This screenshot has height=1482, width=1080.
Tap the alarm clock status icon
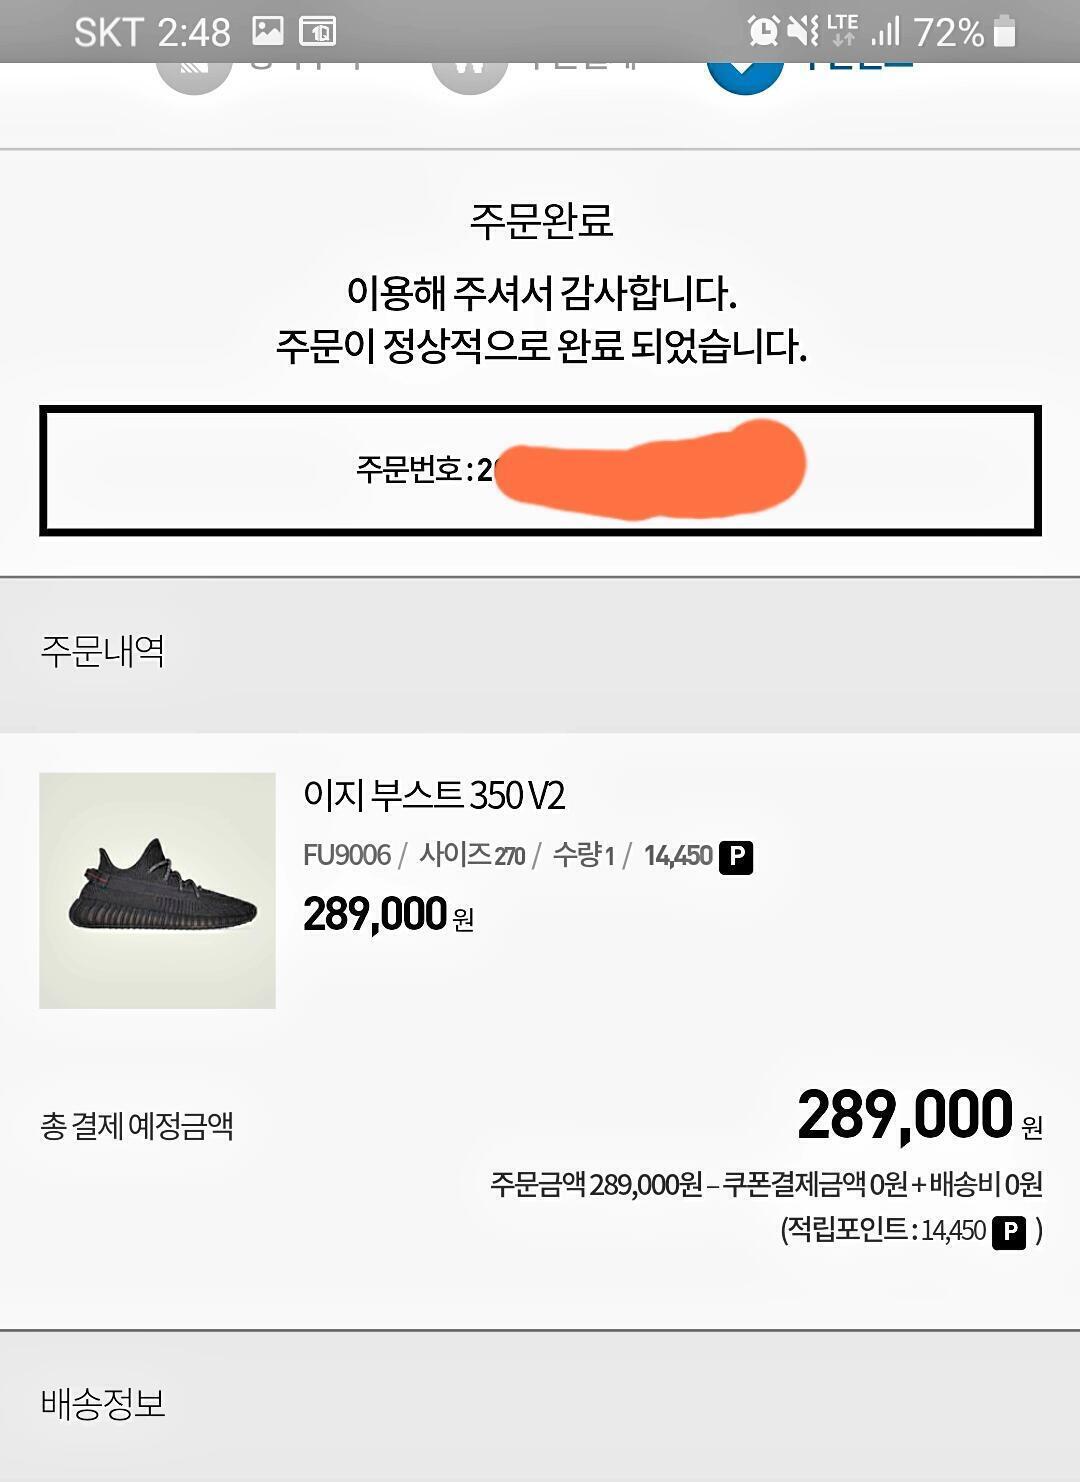coord(763,31)
